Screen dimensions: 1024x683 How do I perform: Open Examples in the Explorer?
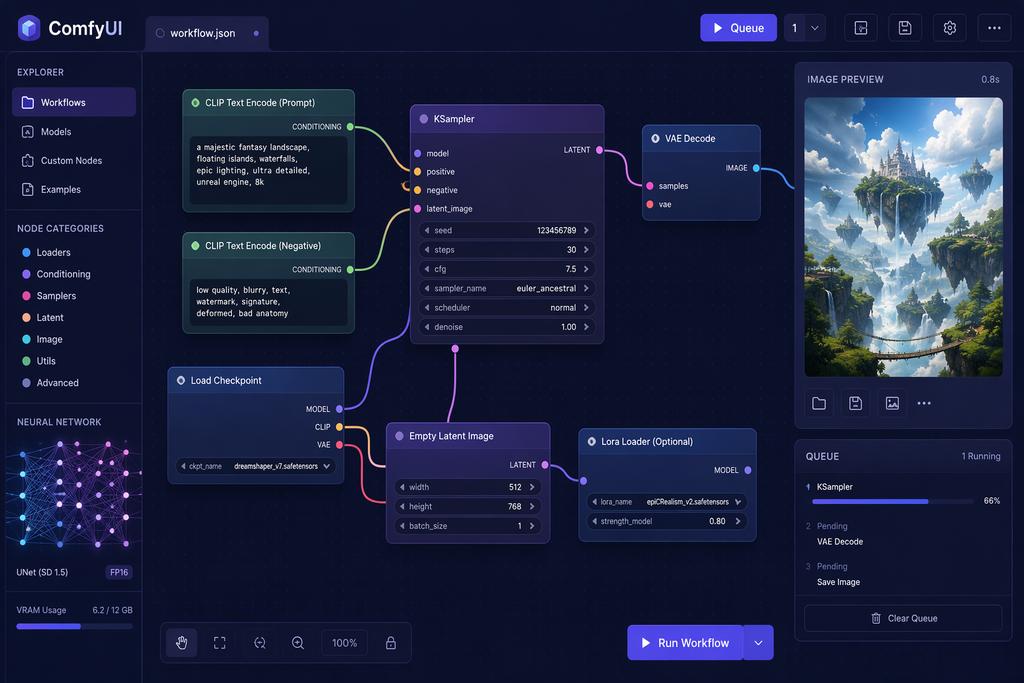point(74,189)
